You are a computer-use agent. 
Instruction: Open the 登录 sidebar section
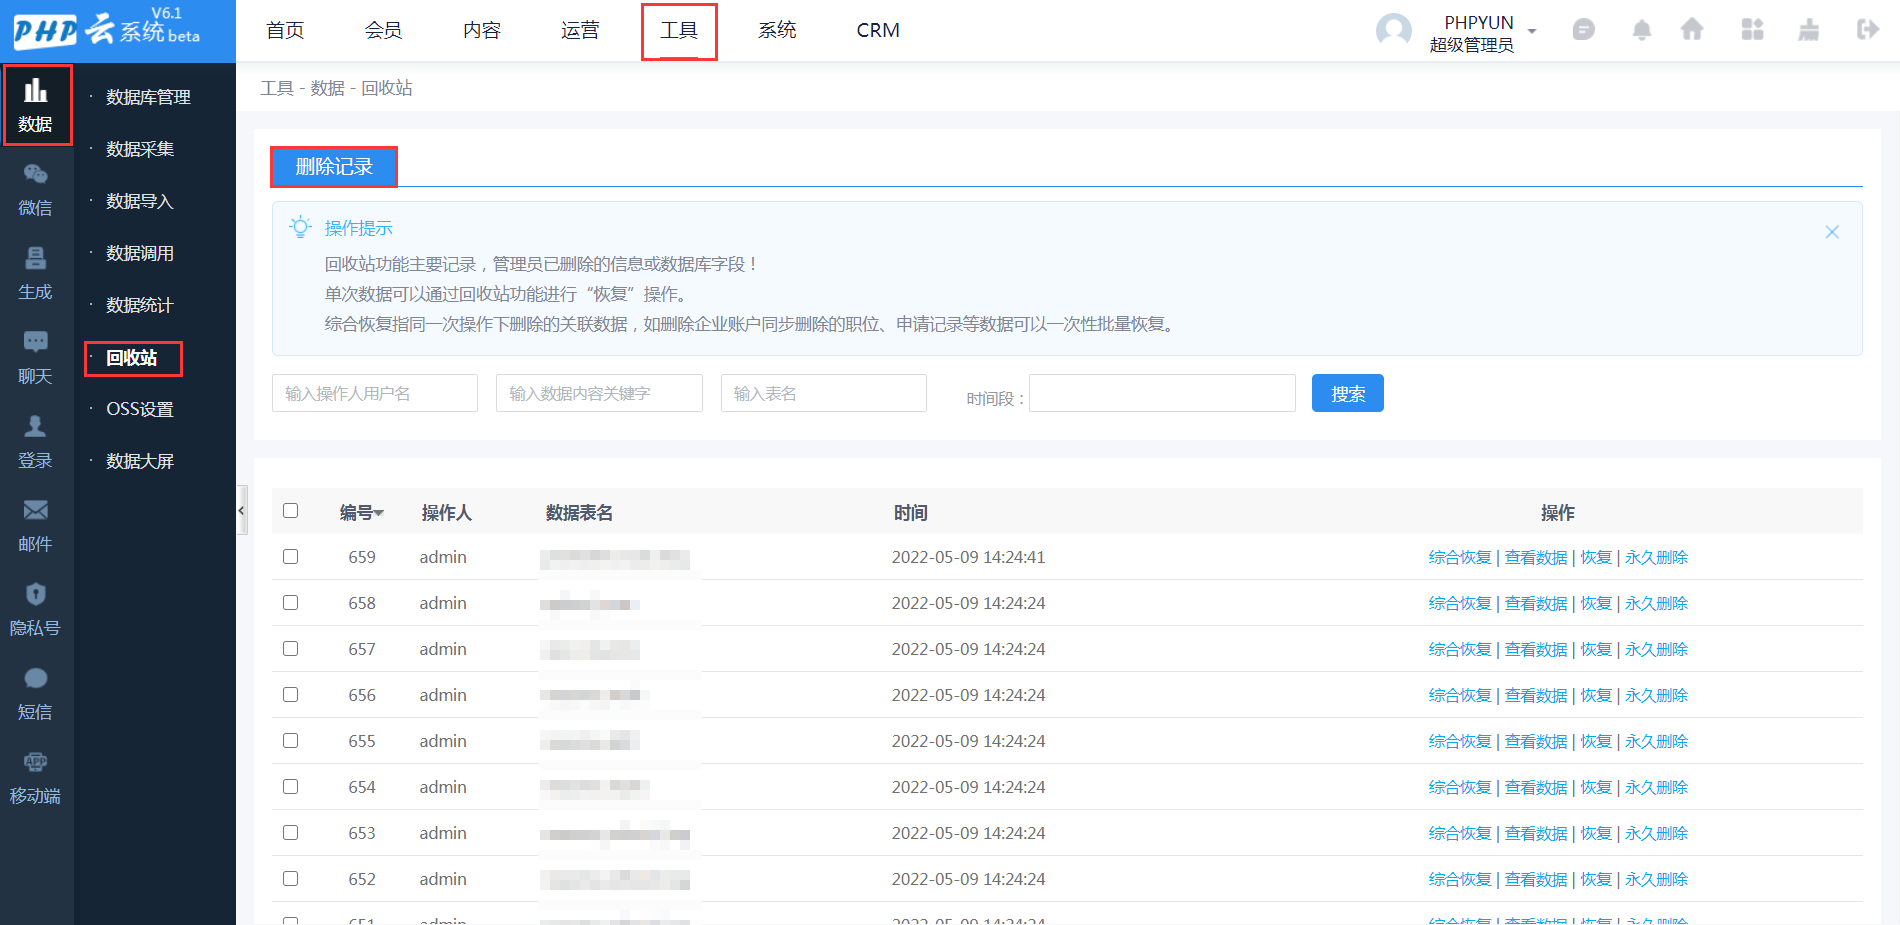pos(36,442)
